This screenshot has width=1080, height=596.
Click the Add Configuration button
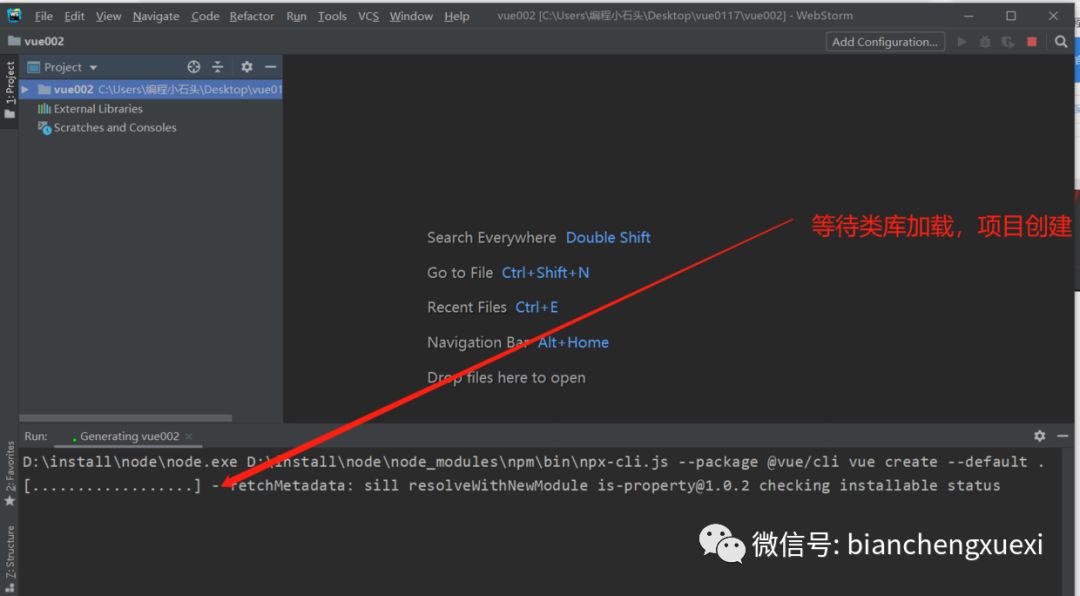tap(884, 42)
